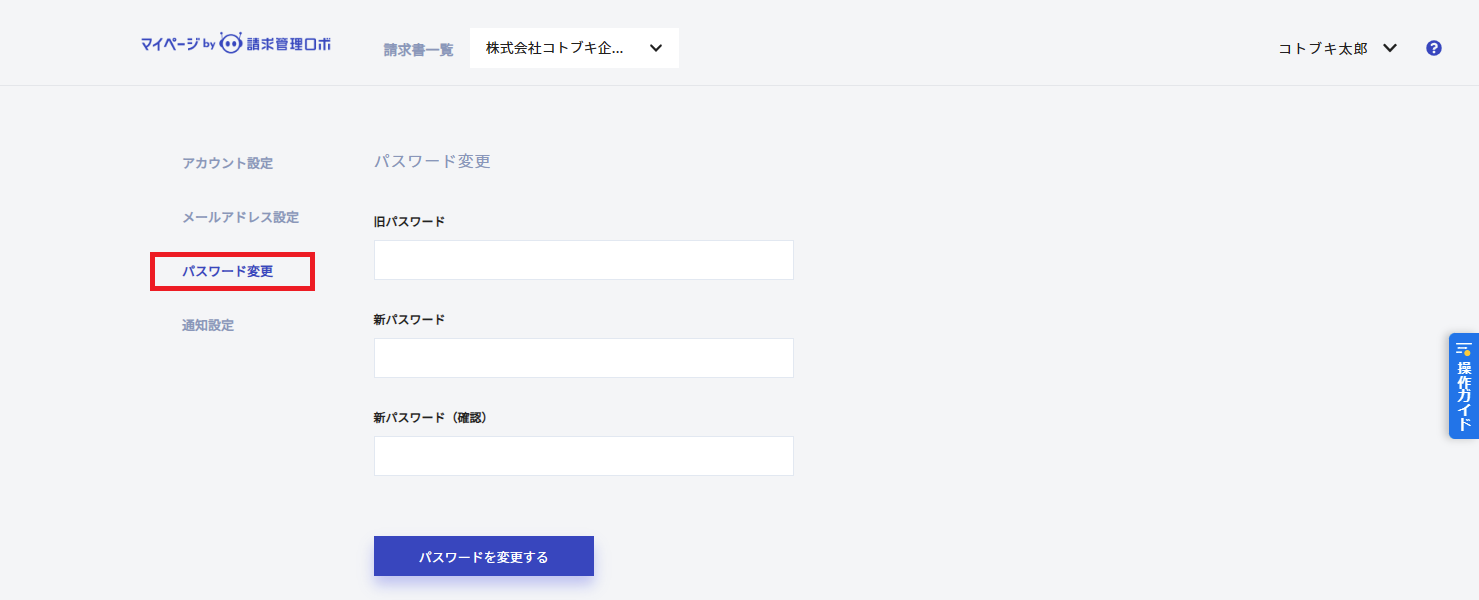This screenshot has height=600, width=1479.
Task: Click the マイページ logo text
Action: 170,44
